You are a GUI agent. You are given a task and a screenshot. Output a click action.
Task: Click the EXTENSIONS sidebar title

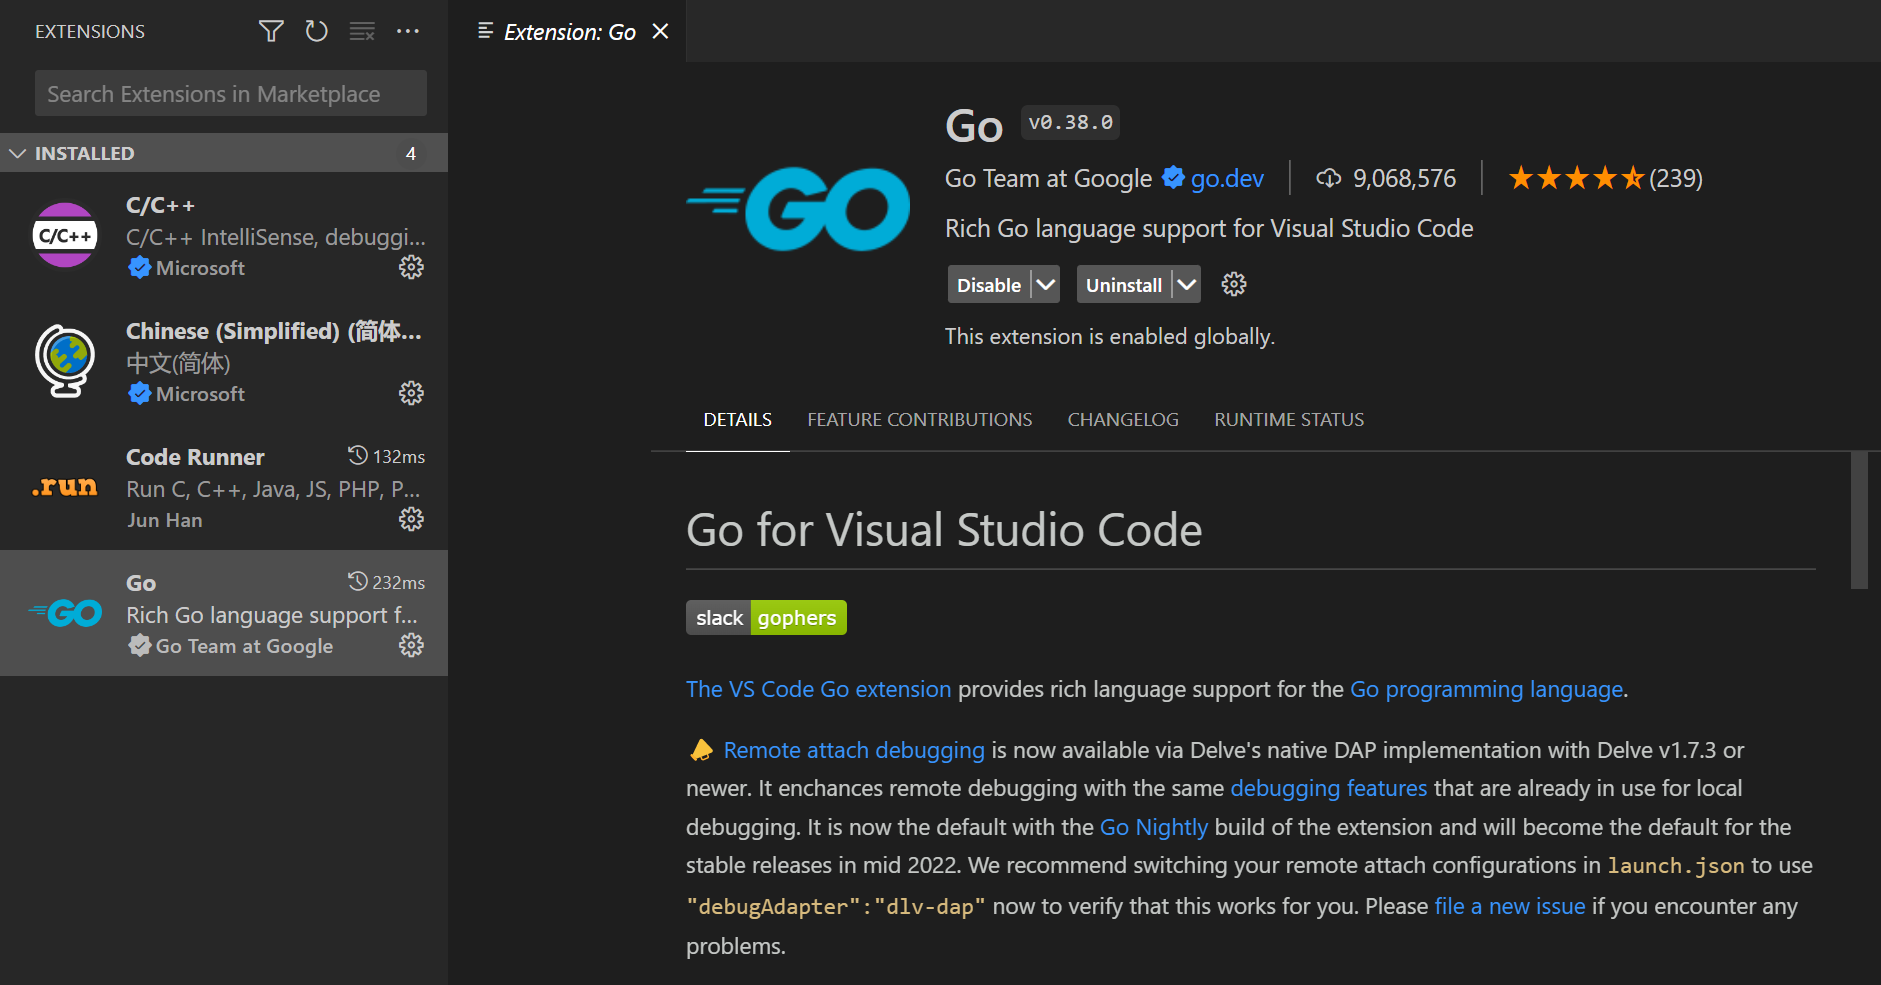(90, 31)
